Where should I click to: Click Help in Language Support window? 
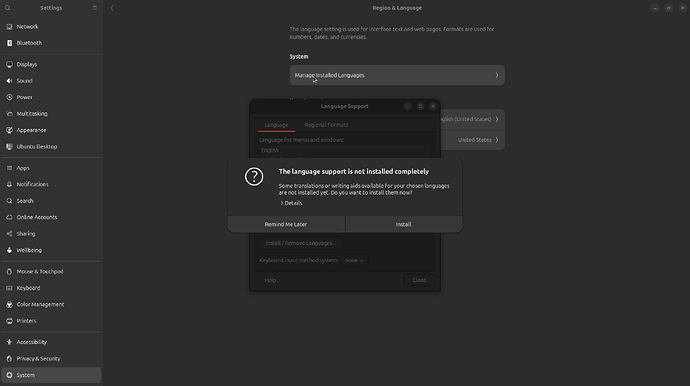[270, 280]
